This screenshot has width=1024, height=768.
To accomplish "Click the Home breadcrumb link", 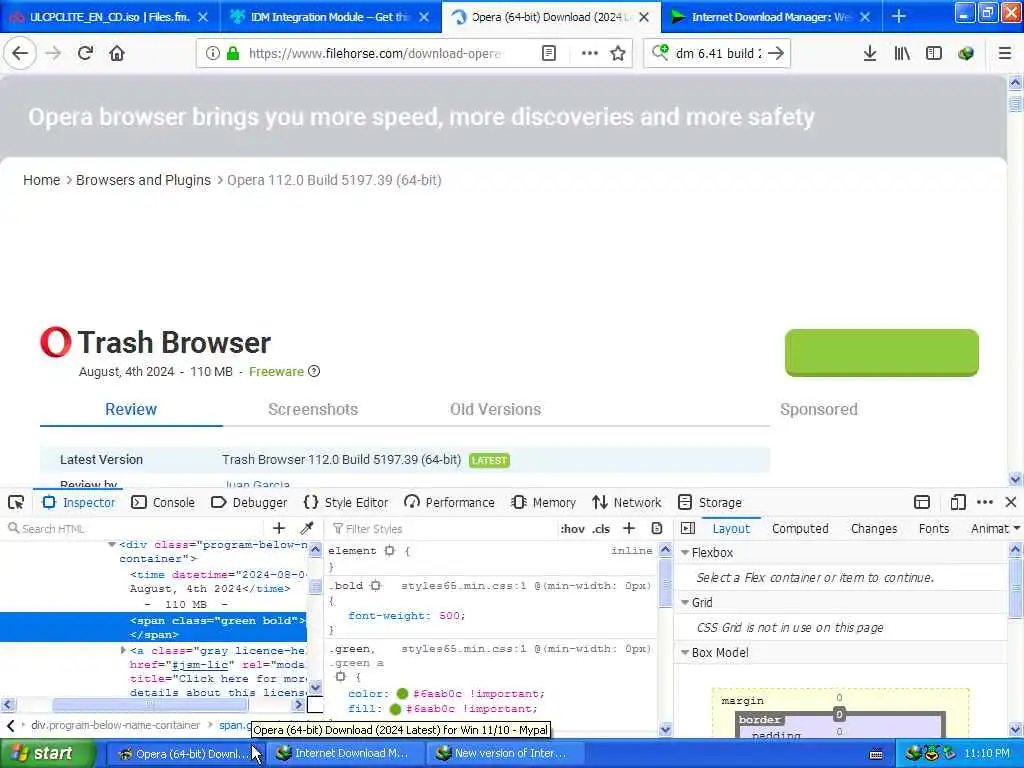I will (41, 180).
